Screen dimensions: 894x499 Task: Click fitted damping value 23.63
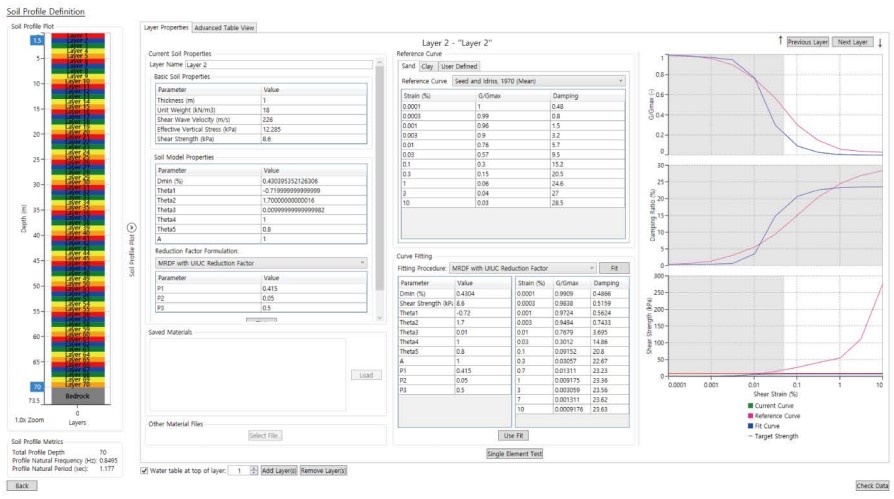tap(609, 409)
